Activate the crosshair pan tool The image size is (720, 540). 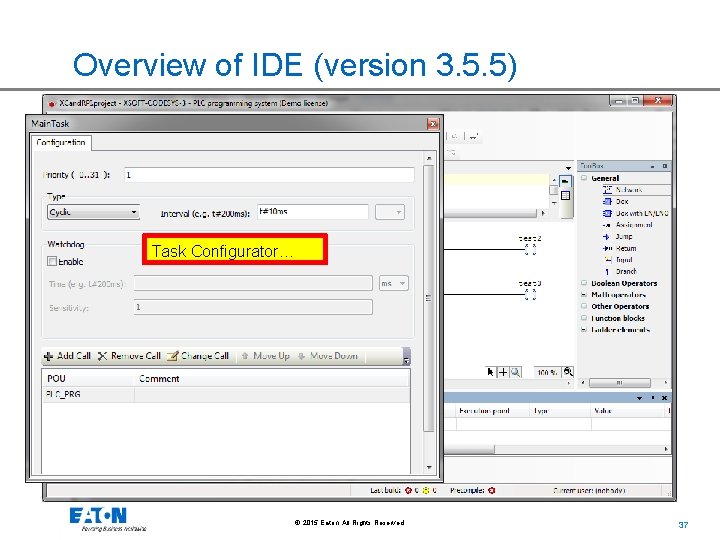pos(503,372)
